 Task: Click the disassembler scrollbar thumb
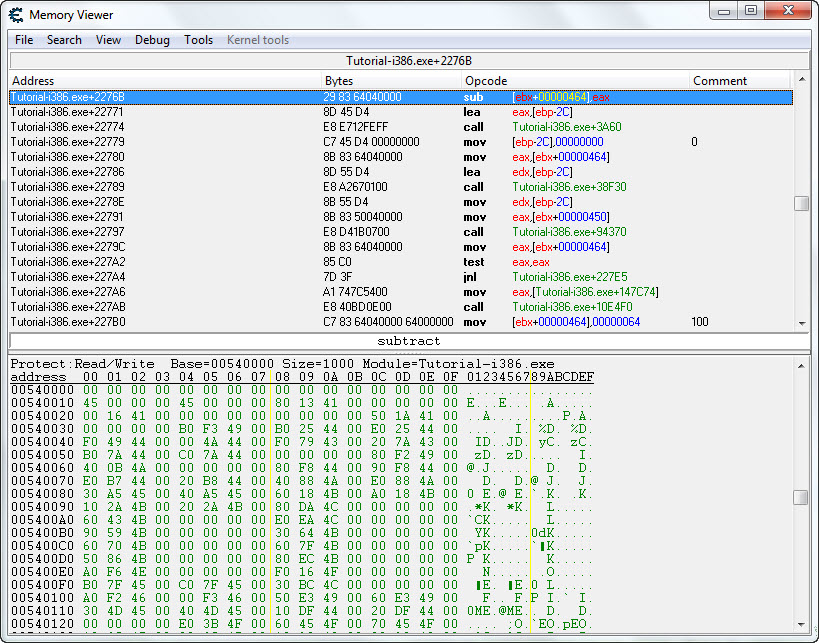pos(801,204)
